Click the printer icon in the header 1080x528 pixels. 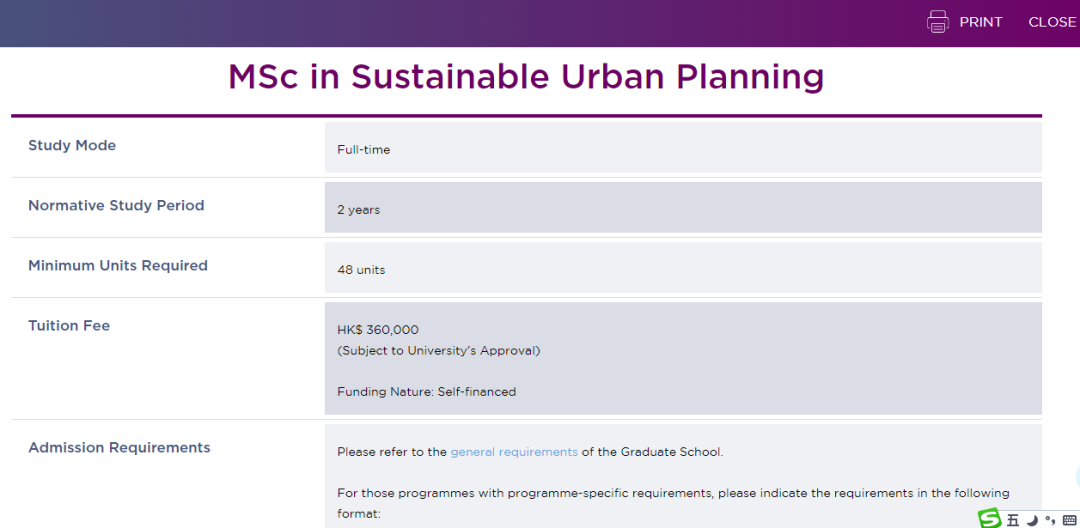pos(937,22)
